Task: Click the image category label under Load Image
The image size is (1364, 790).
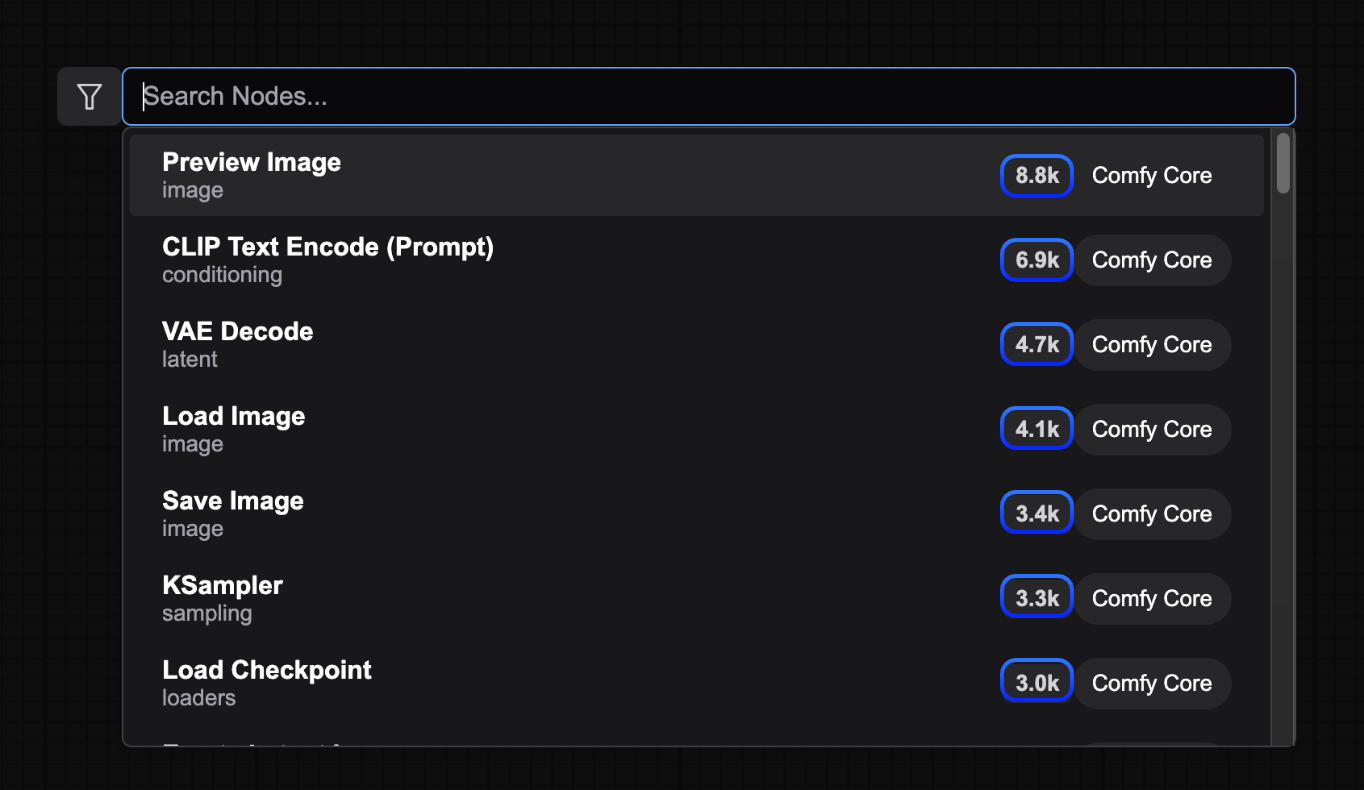Action: 192,444
